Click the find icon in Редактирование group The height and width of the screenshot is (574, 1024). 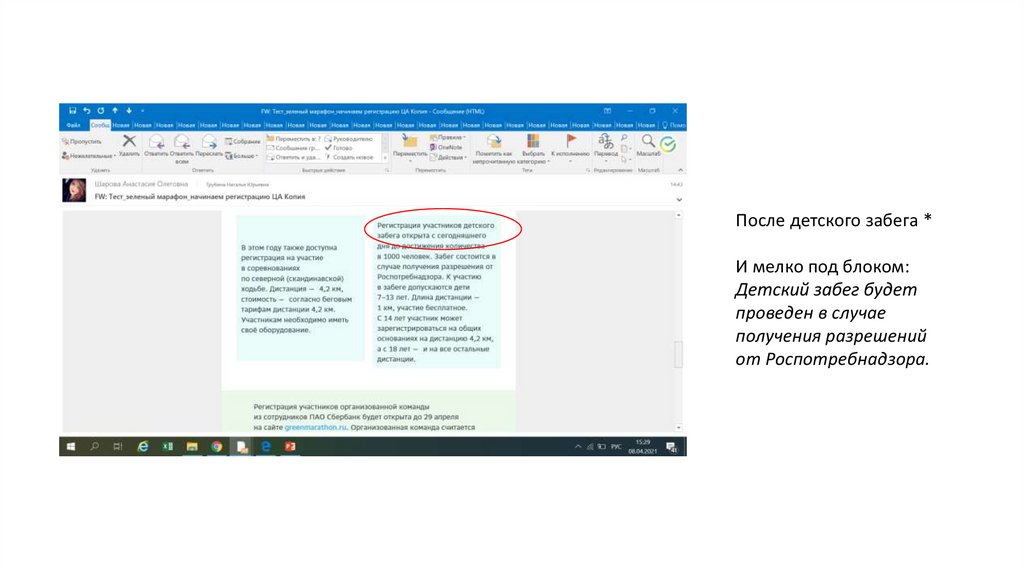[x=625, y=138]
